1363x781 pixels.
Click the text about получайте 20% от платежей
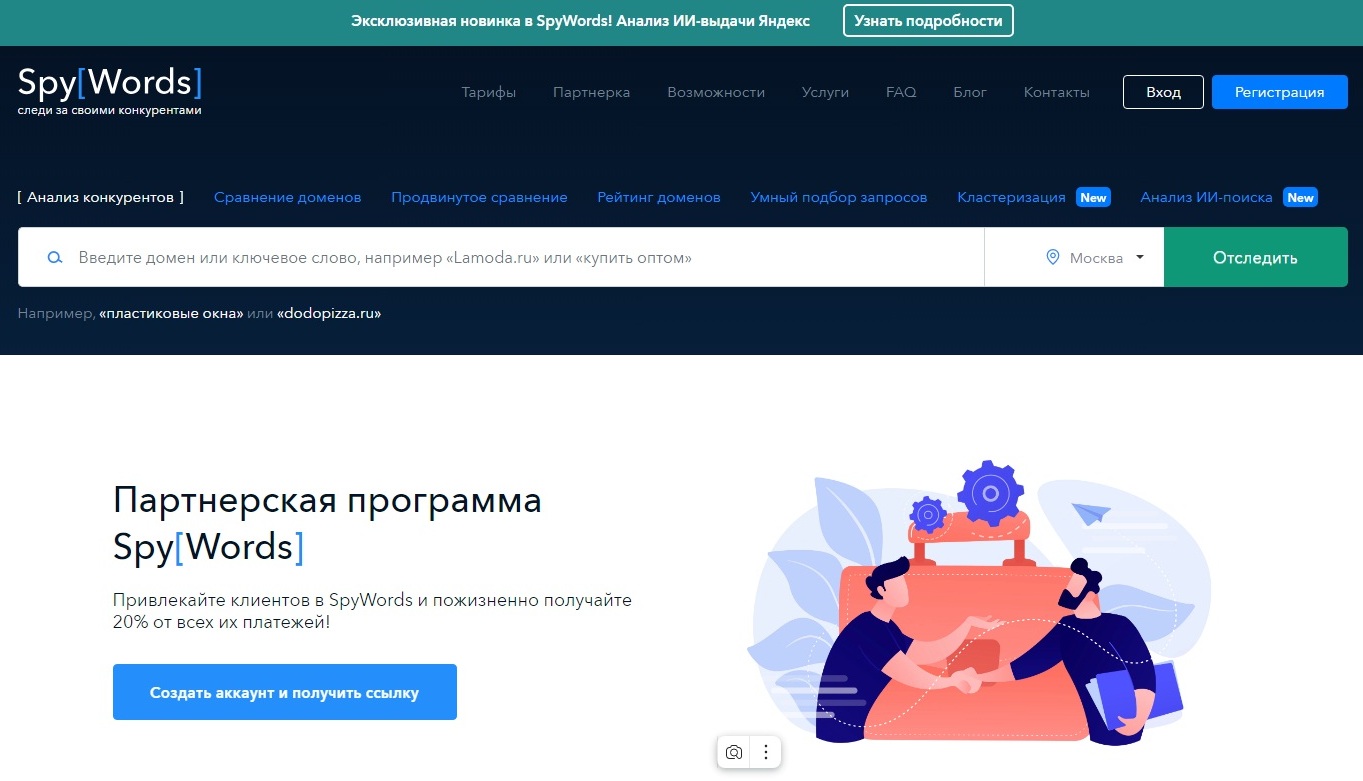(373, 611)
